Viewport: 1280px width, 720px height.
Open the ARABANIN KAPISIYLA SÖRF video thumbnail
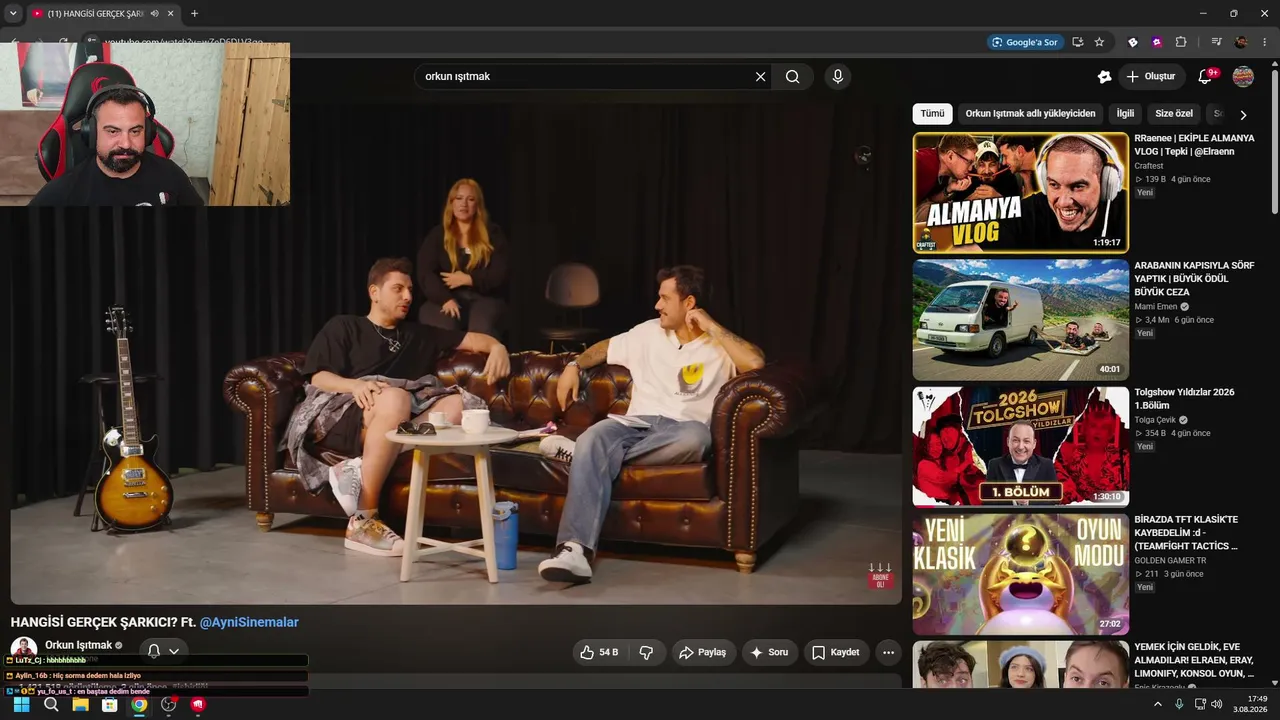(1021, 320)
